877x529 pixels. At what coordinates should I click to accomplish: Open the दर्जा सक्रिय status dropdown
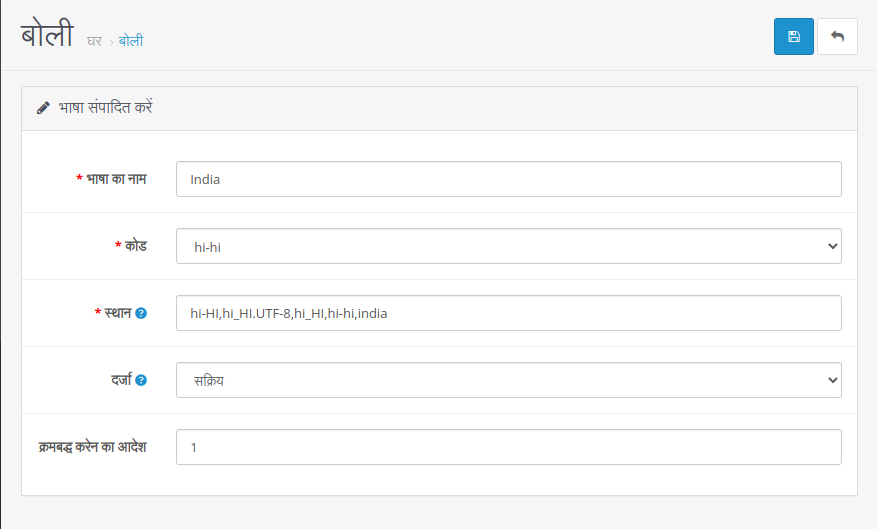(x=508, y=380)
